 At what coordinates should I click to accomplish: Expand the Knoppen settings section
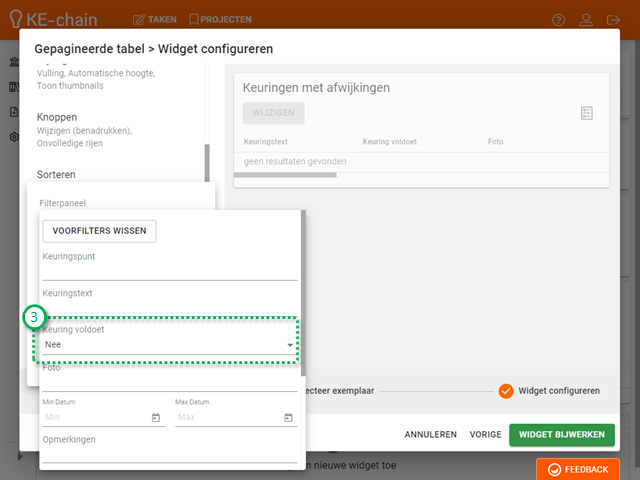point(57,117)
